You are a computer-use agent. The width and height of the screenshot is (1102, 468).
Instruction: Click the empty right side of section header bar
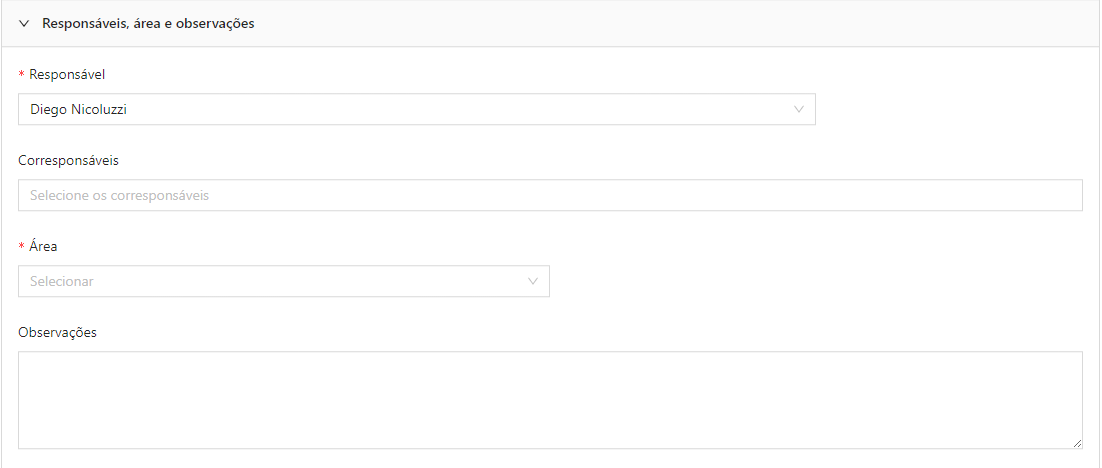[675, 23]
